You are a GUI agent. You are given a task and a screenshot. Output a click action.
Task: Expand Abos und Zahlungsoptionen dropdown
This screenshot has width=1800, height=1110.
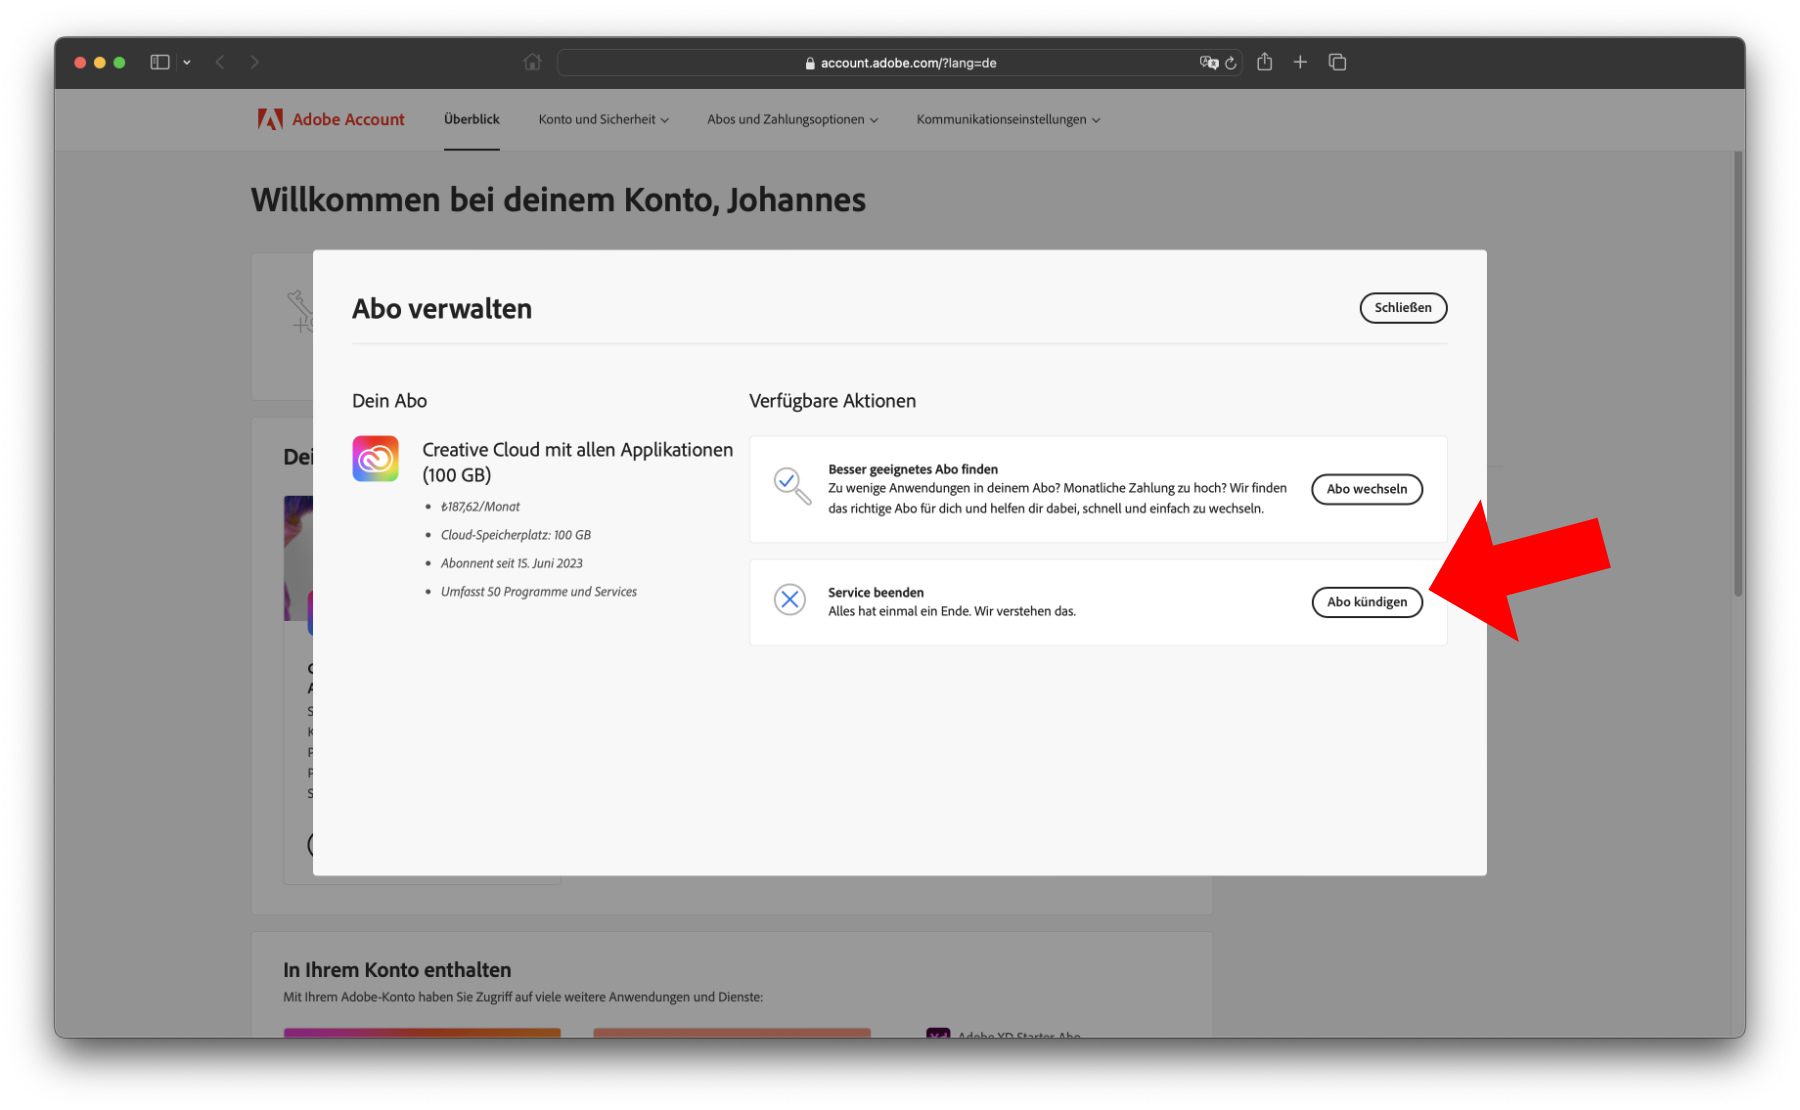792,119
